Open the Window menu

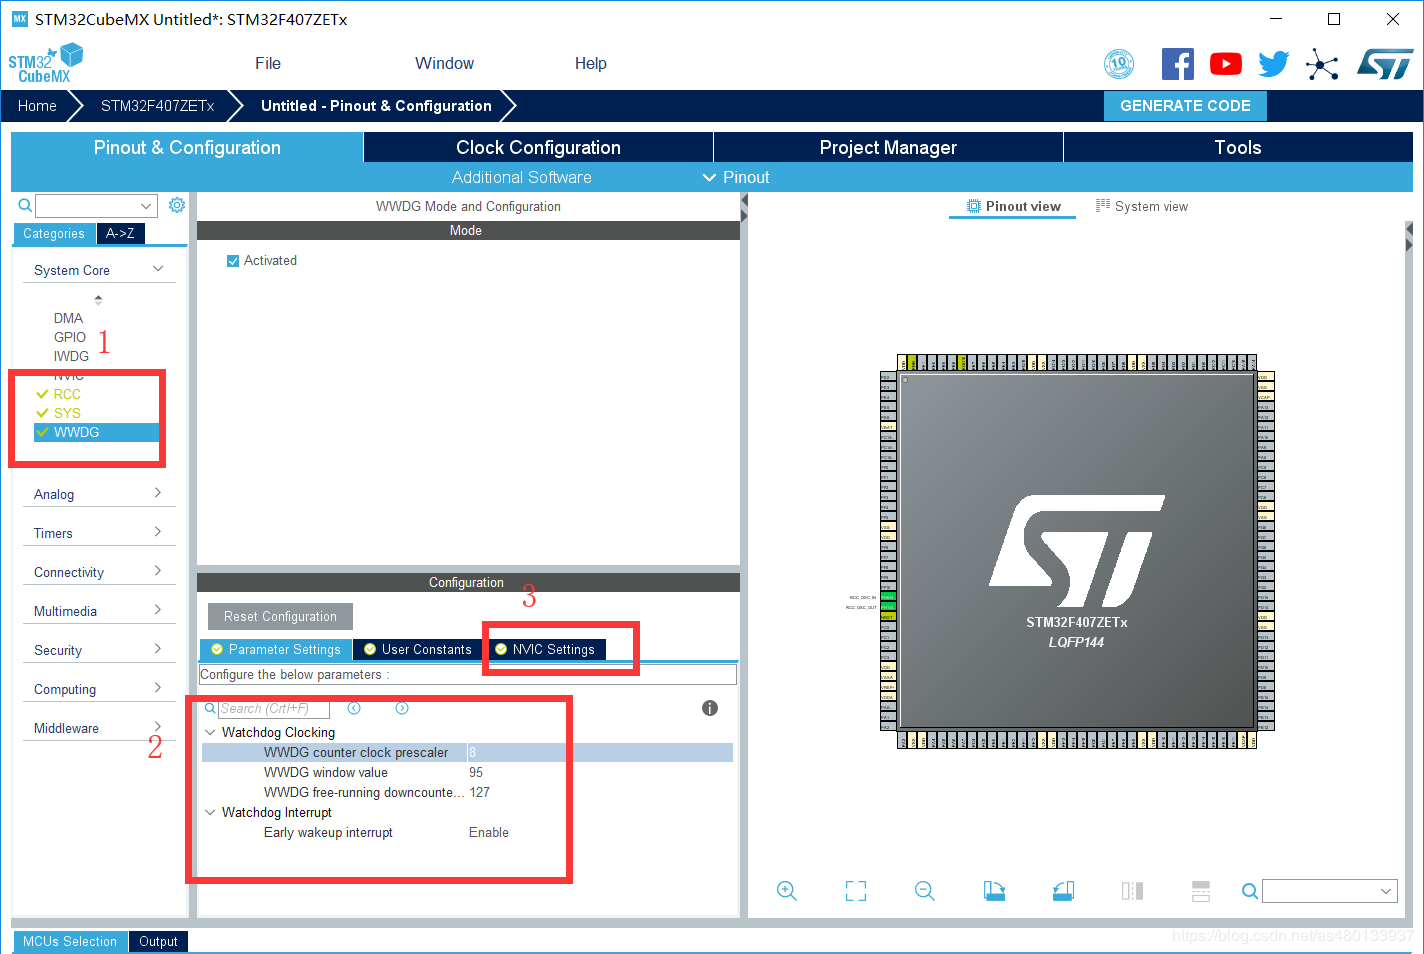coord(444,63)
